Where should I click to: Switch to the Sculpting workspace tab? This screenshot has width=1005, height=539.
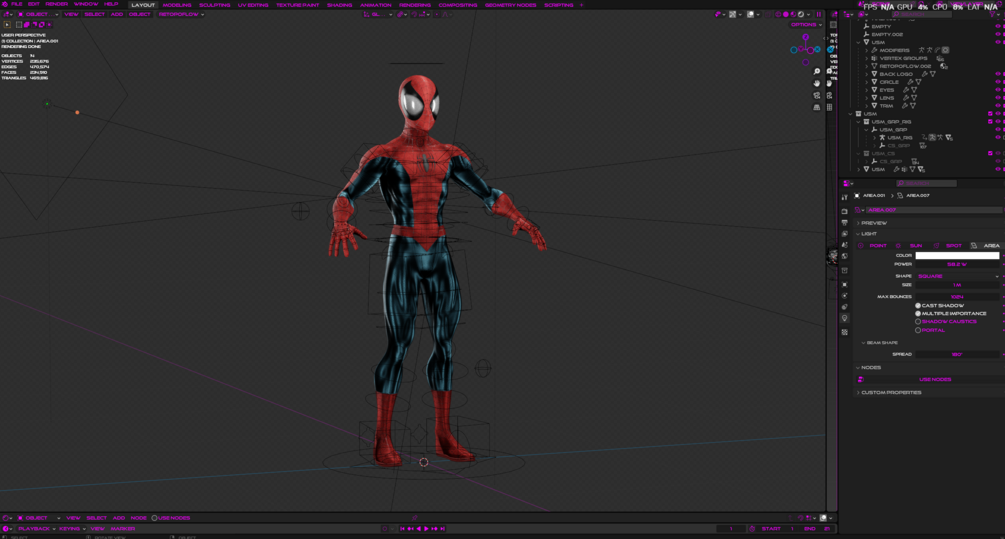pyautogui.click(x=214, y=5)
